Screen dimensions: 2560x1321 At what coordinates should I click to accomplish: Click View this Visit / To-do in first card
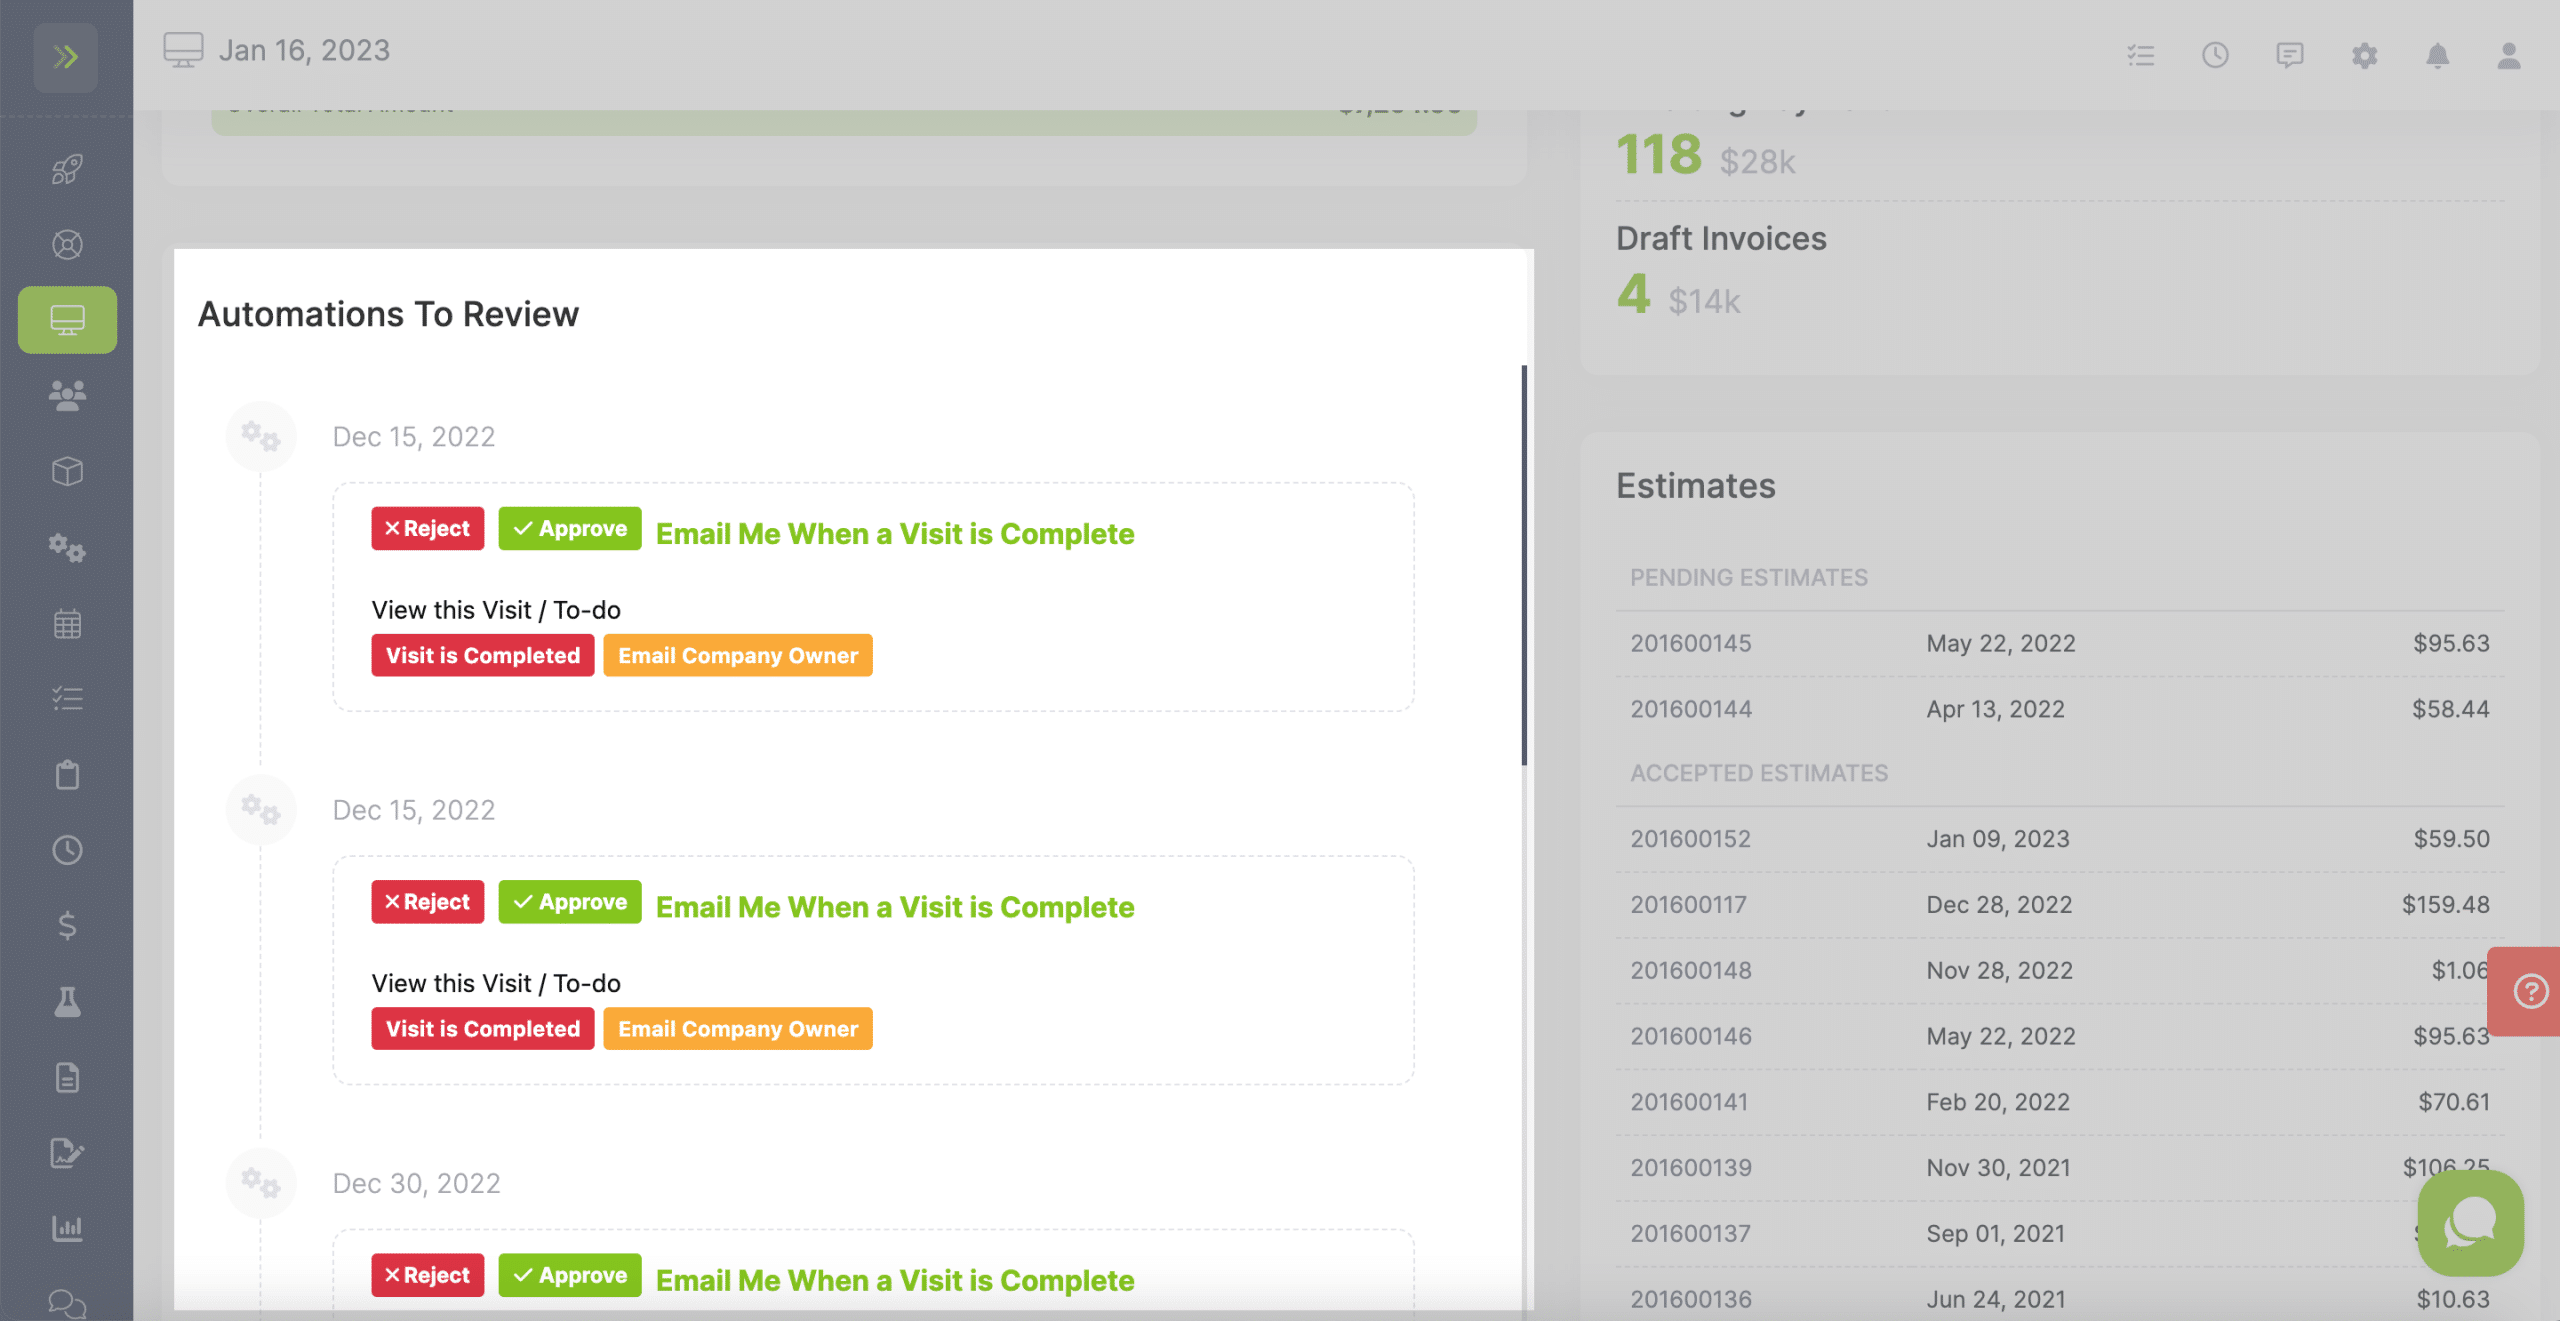click(x=496, y=610)
